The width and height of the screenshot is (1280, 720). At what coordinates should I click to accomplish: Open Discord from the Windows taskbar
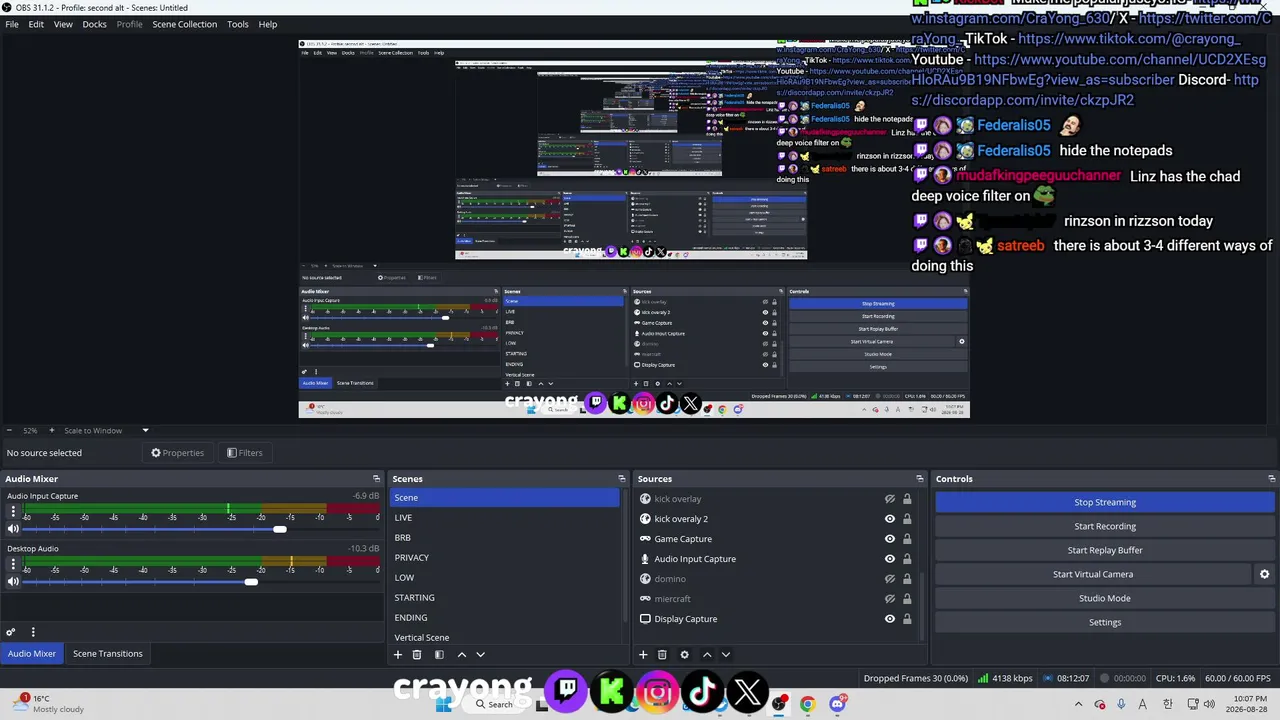coord(837,704)
